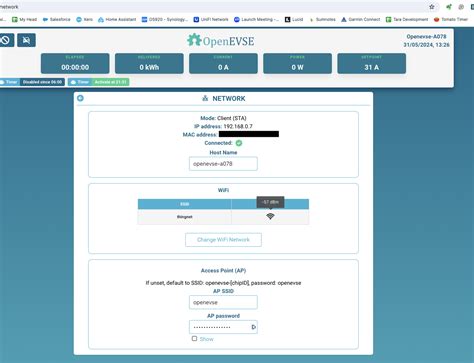474x363 pixels.
Task: Click the Elapsed 00:00:00 tile
Action: [75, 63]
